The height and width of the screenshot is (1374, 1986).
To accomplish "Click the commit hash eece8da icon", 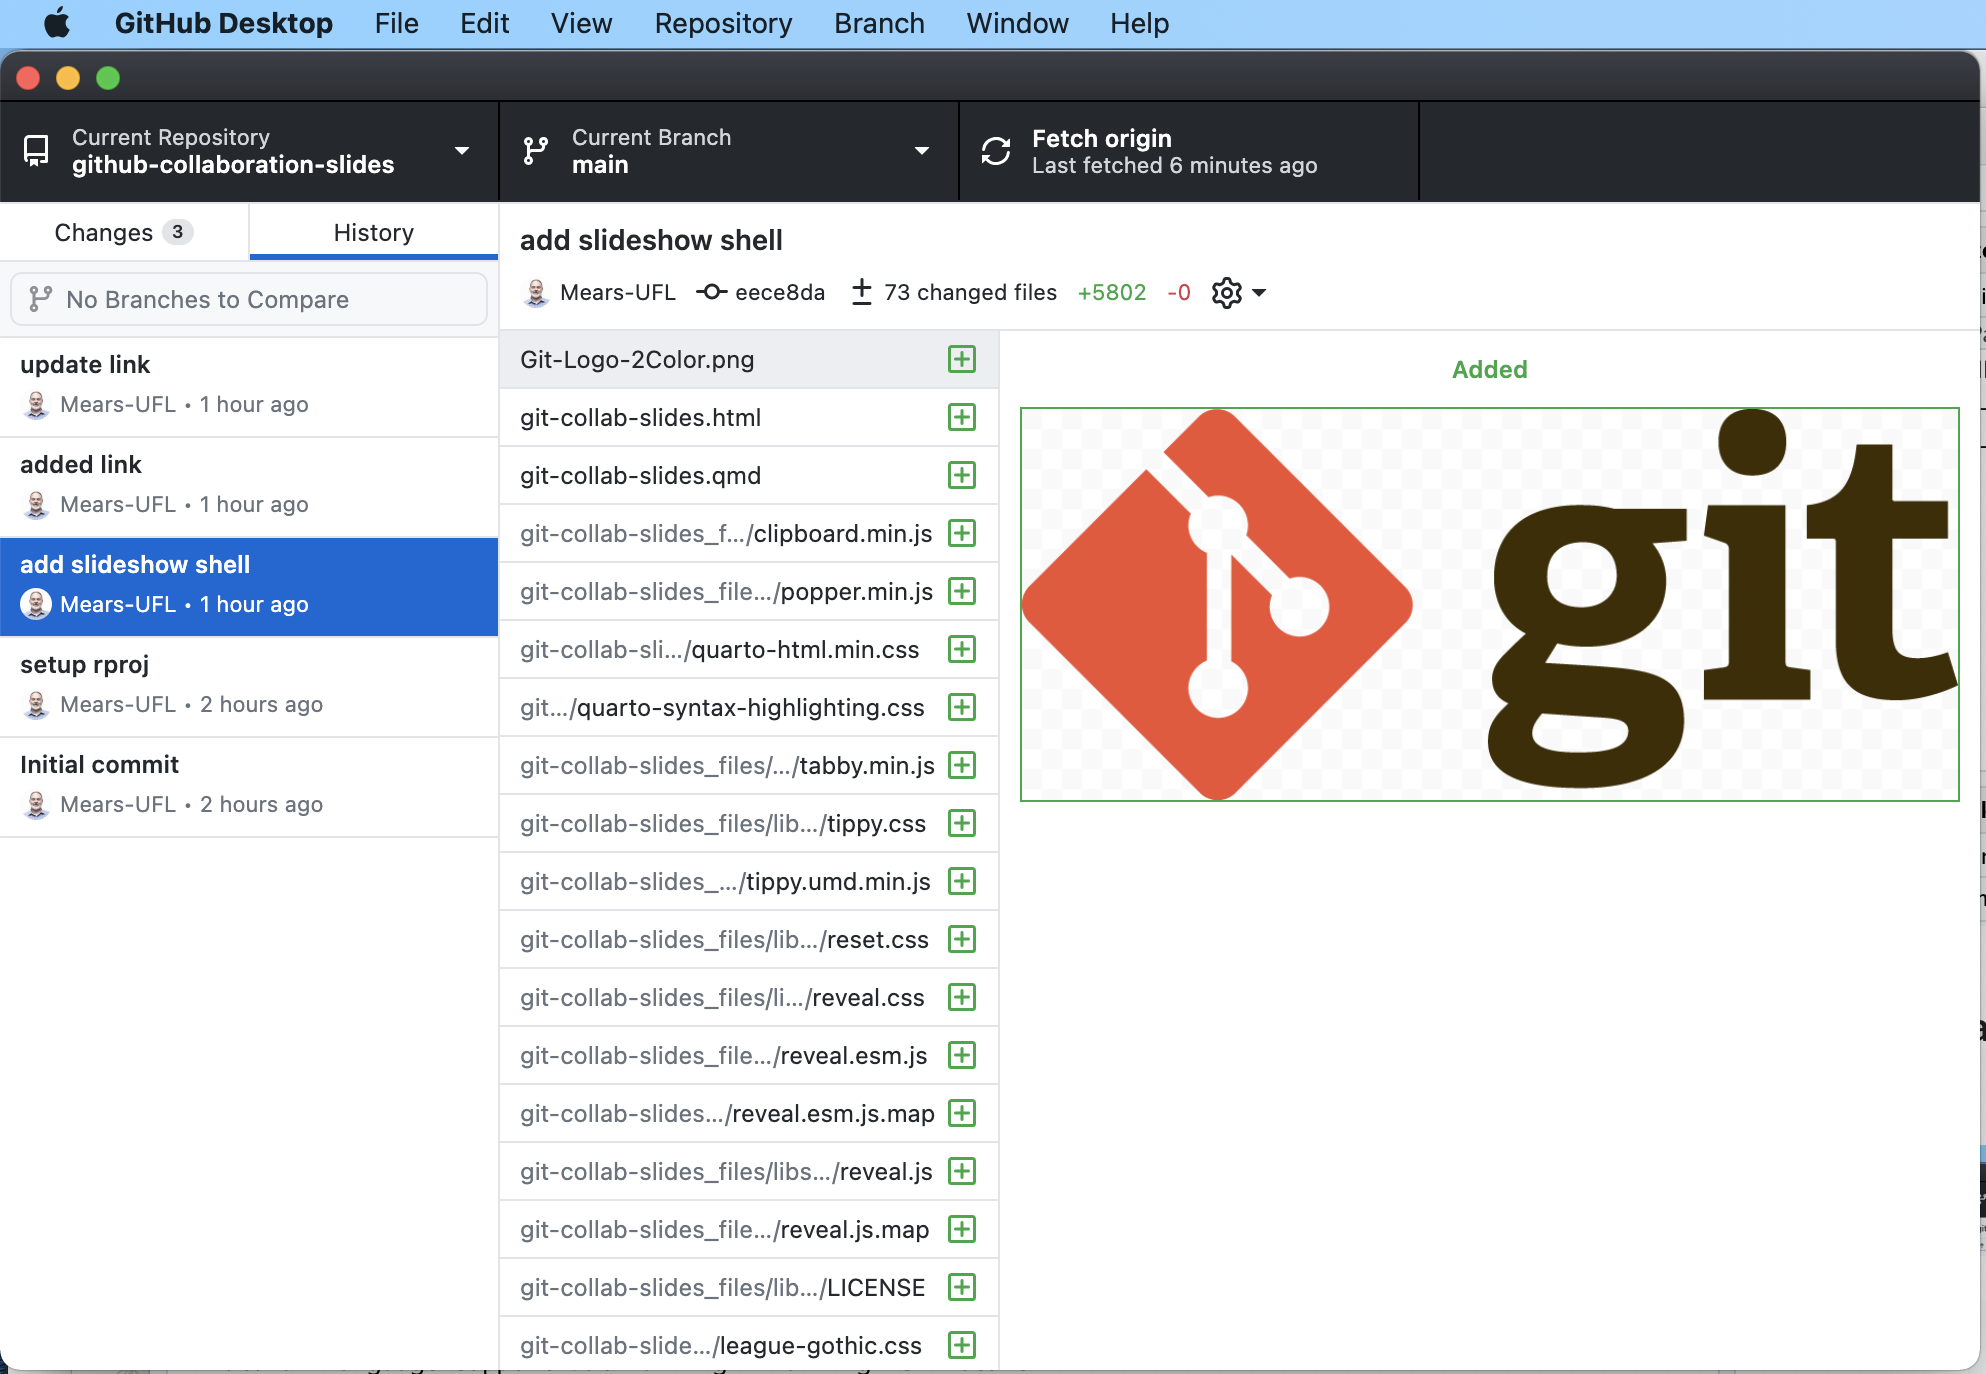I will point(711,292).
